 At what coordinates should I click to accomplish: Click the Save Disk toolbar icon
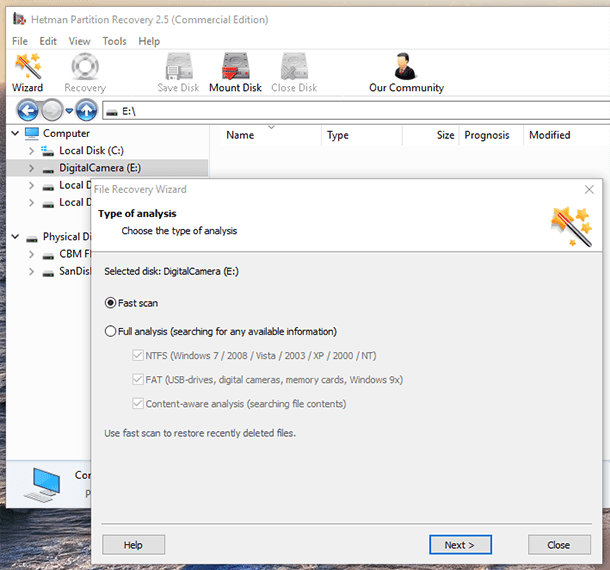pos(179,66)
